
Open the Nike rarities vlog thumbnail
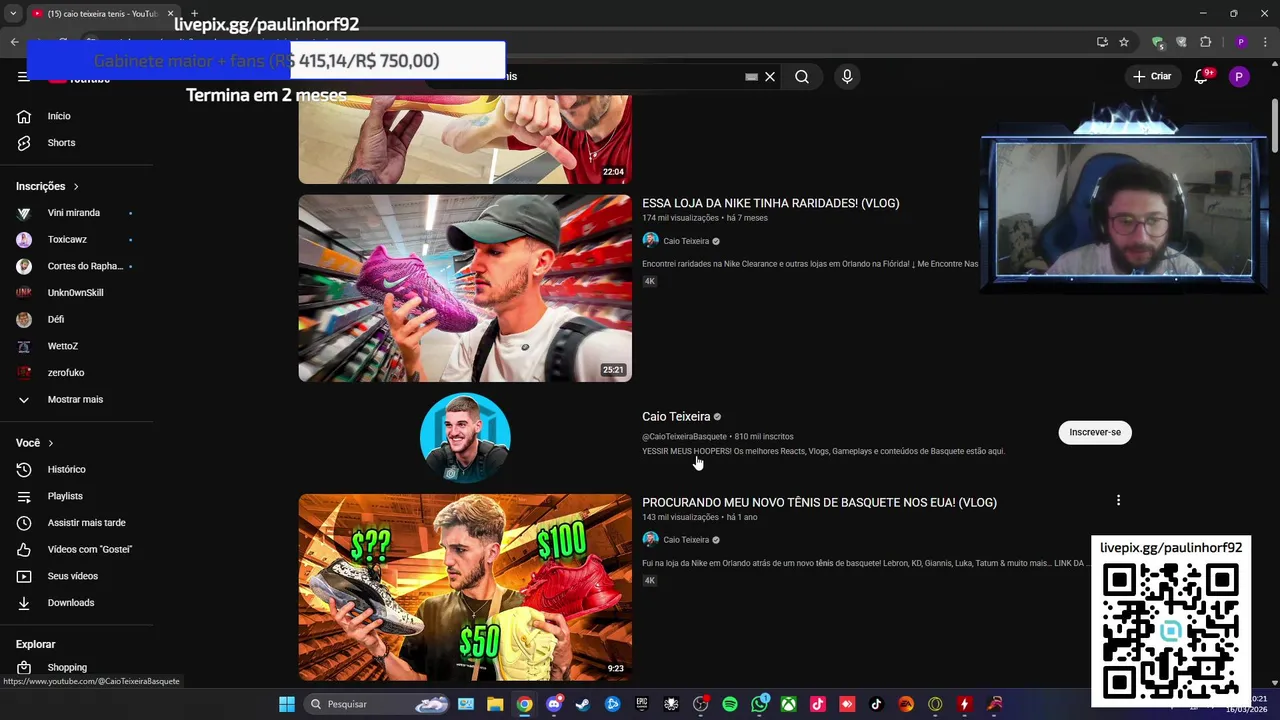click(465, 288)
